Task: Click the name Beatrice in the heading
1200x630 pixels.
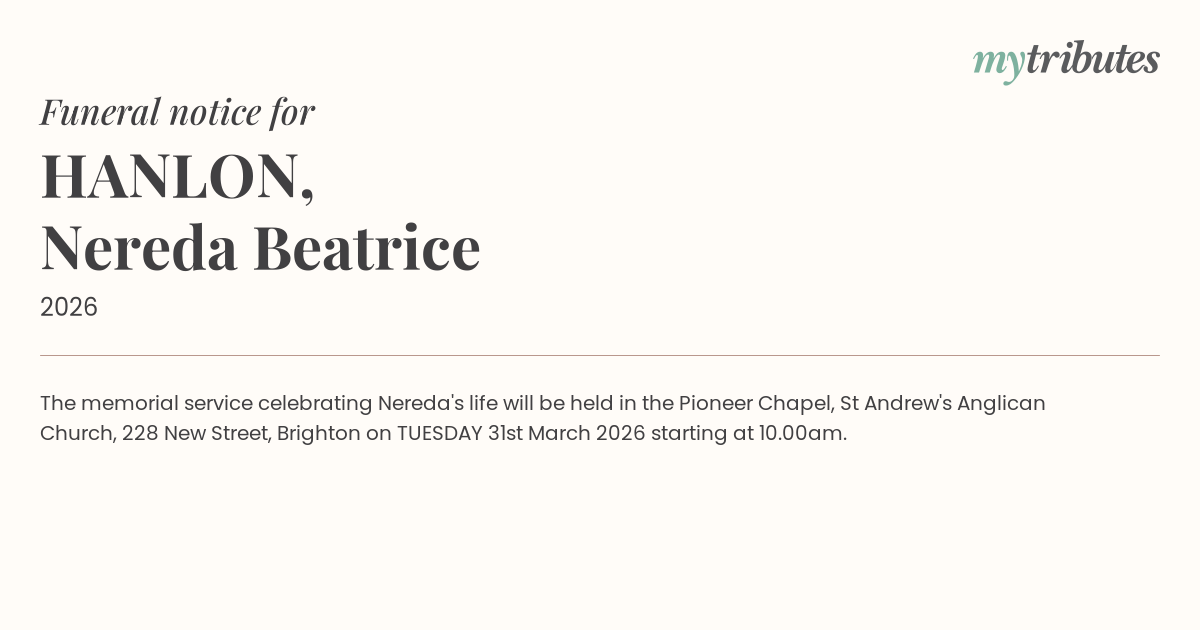Action: point(367,248)
